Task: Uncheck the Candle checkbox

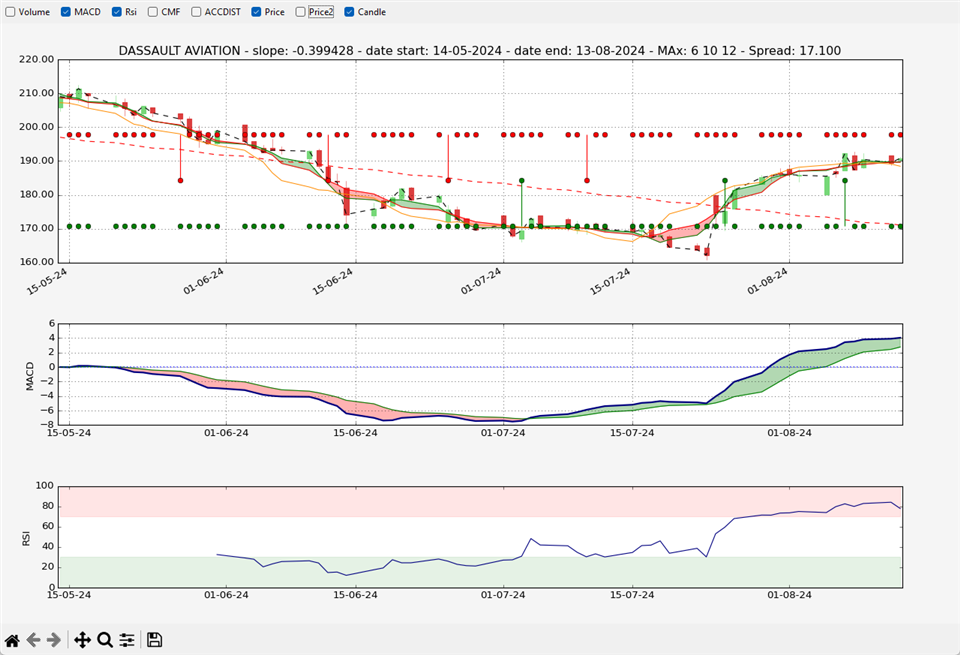Action: (349, 12)
